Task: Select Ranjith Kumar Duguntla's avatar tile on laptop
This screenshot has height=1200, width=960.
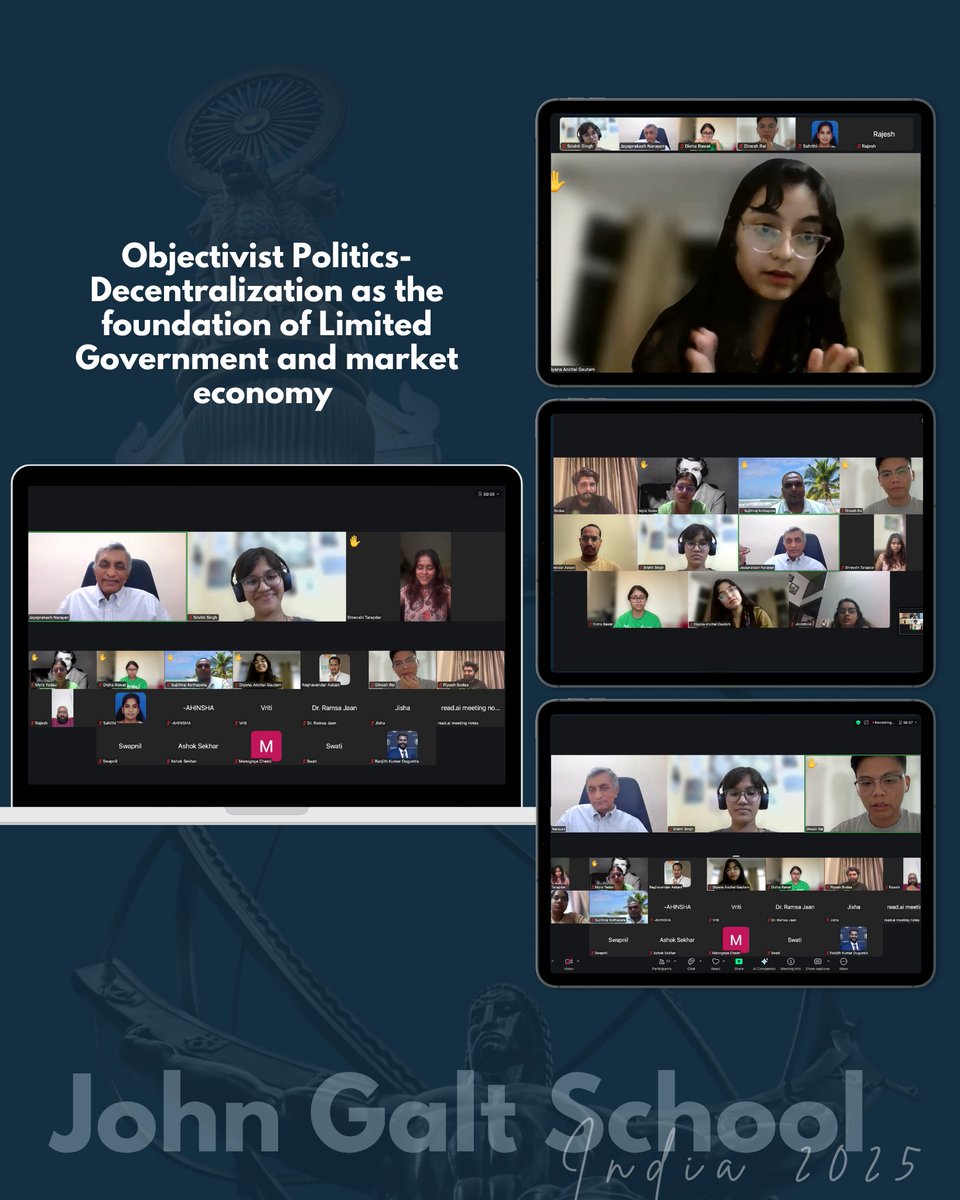Action: [x=402, y=746]
